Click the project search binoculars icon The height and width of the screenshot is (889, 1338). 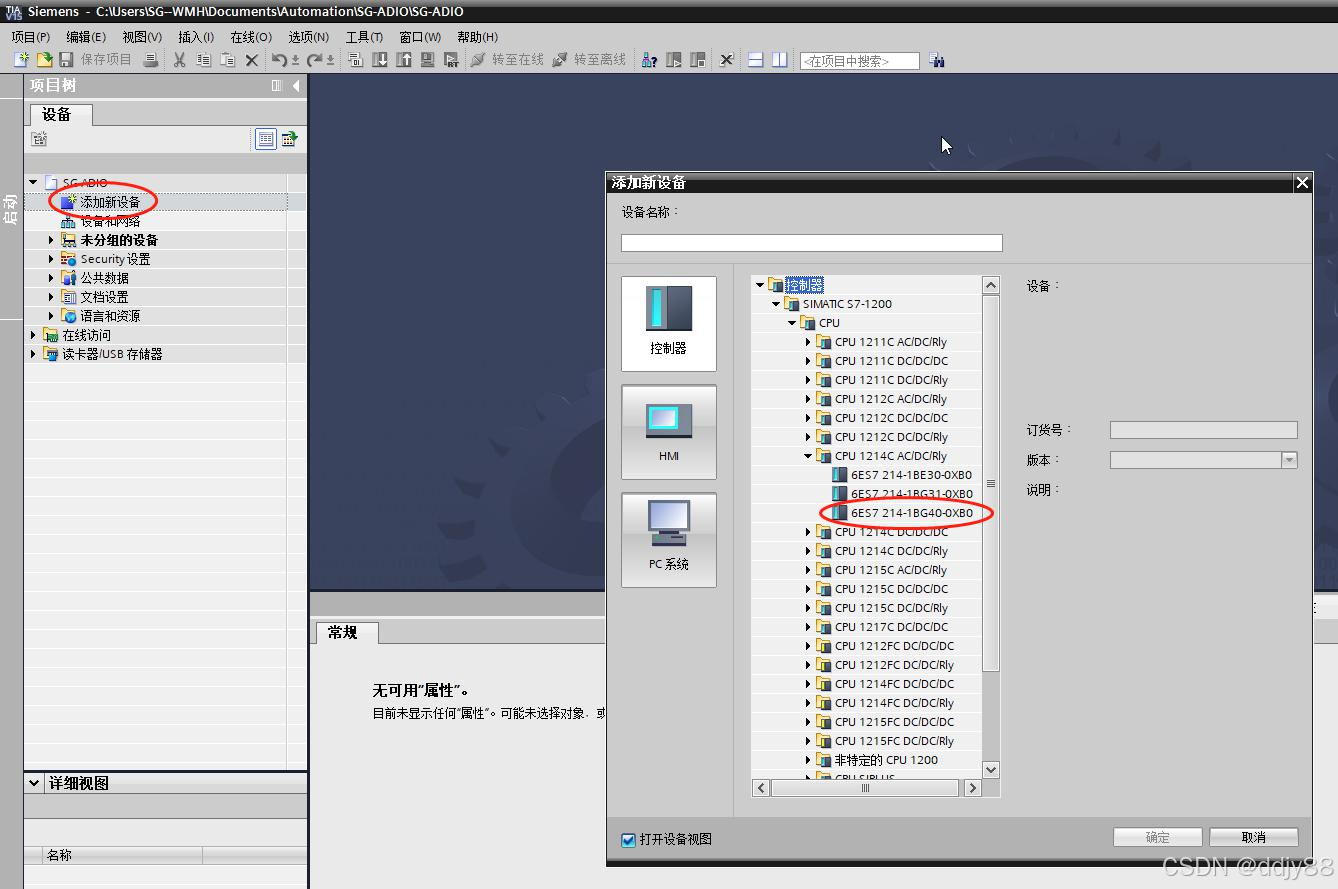point(937,60)
